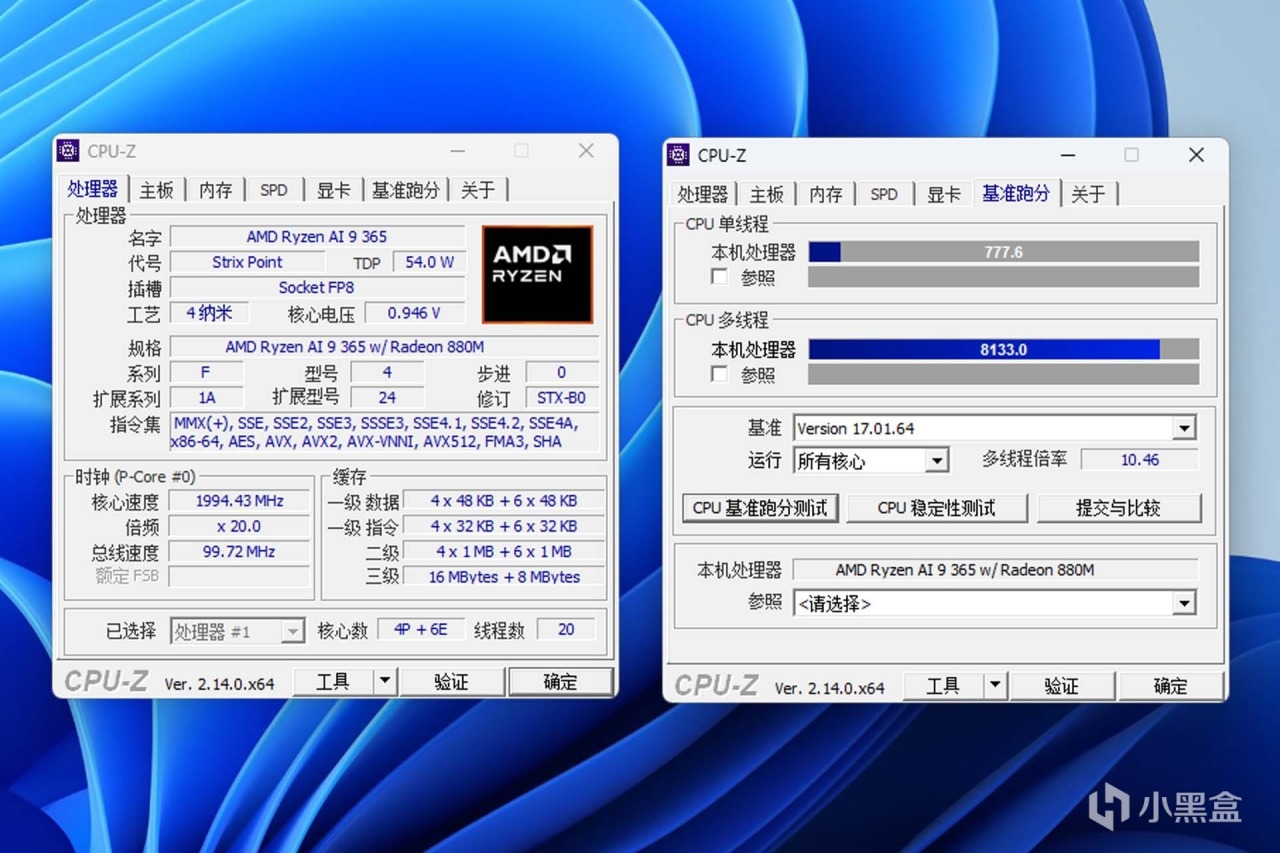Click 确定 button in right window
Image resolution: width=1280 pixels, height=853 pixels.
point(1170,686)
